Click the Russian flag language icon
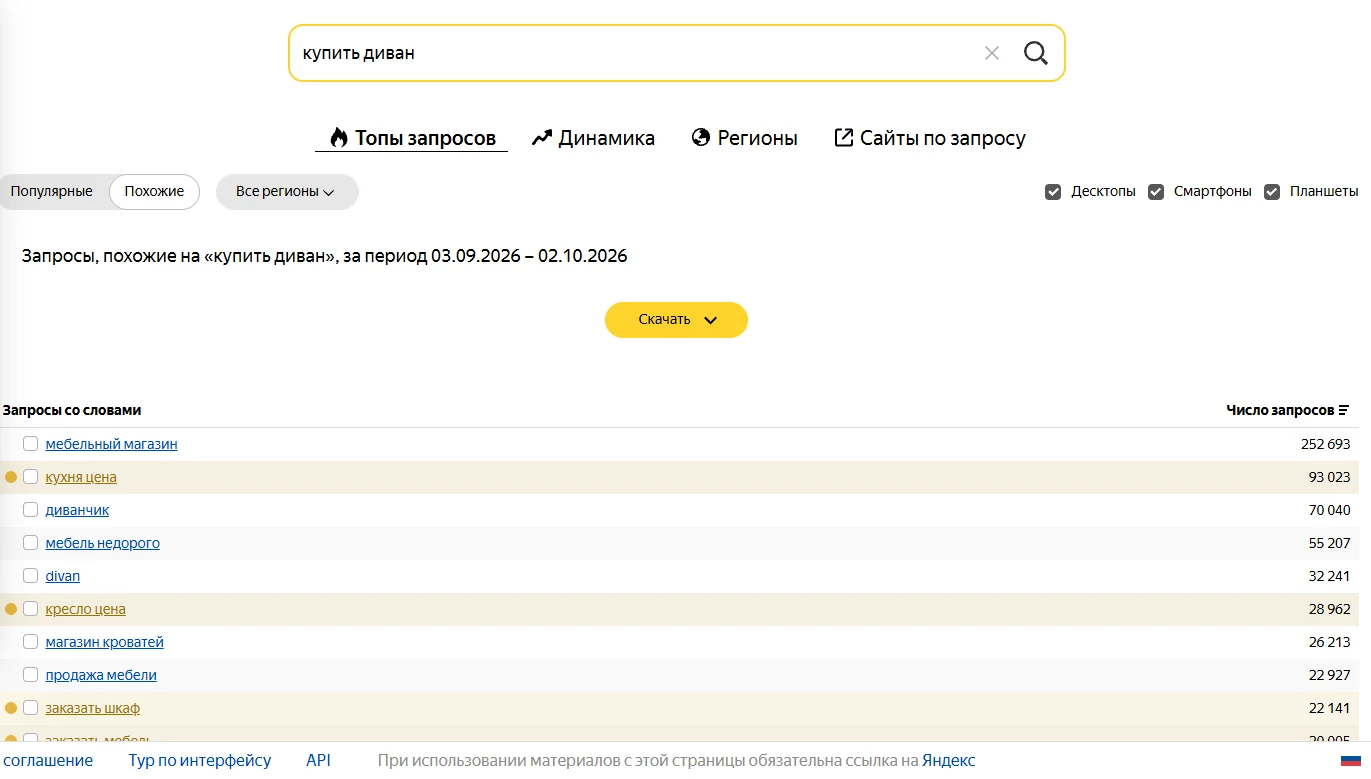 pyautogui.click(x=1351, y=761)
